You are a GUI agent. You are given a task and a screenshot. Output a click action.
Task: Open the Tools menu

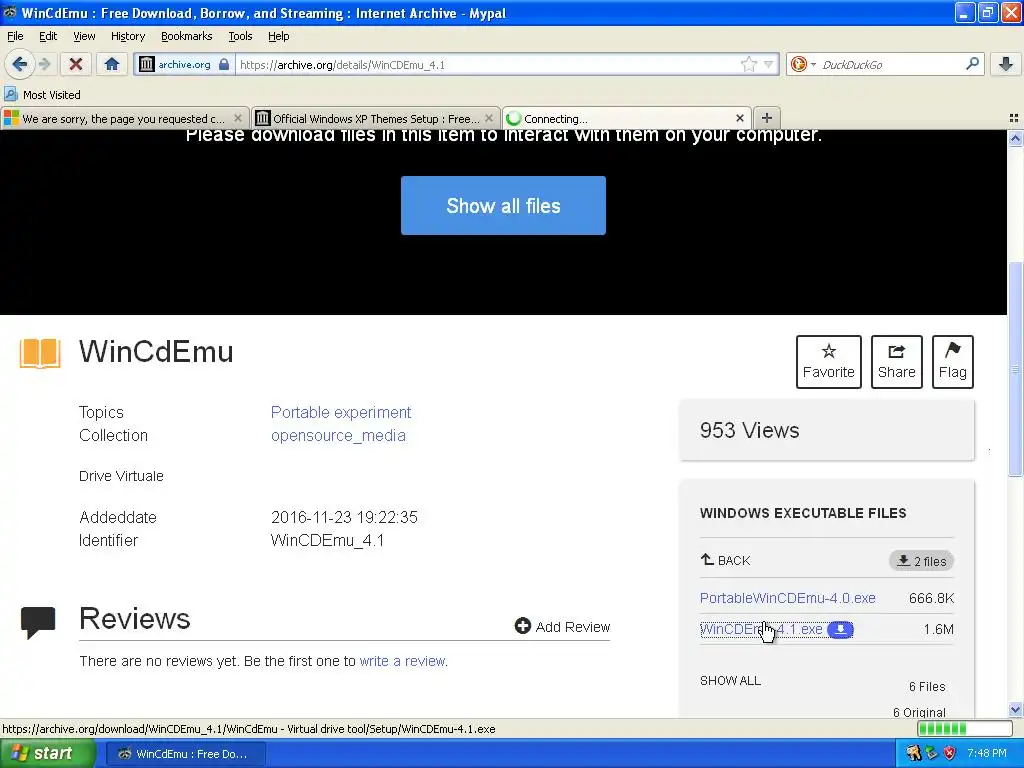[240, 36]
